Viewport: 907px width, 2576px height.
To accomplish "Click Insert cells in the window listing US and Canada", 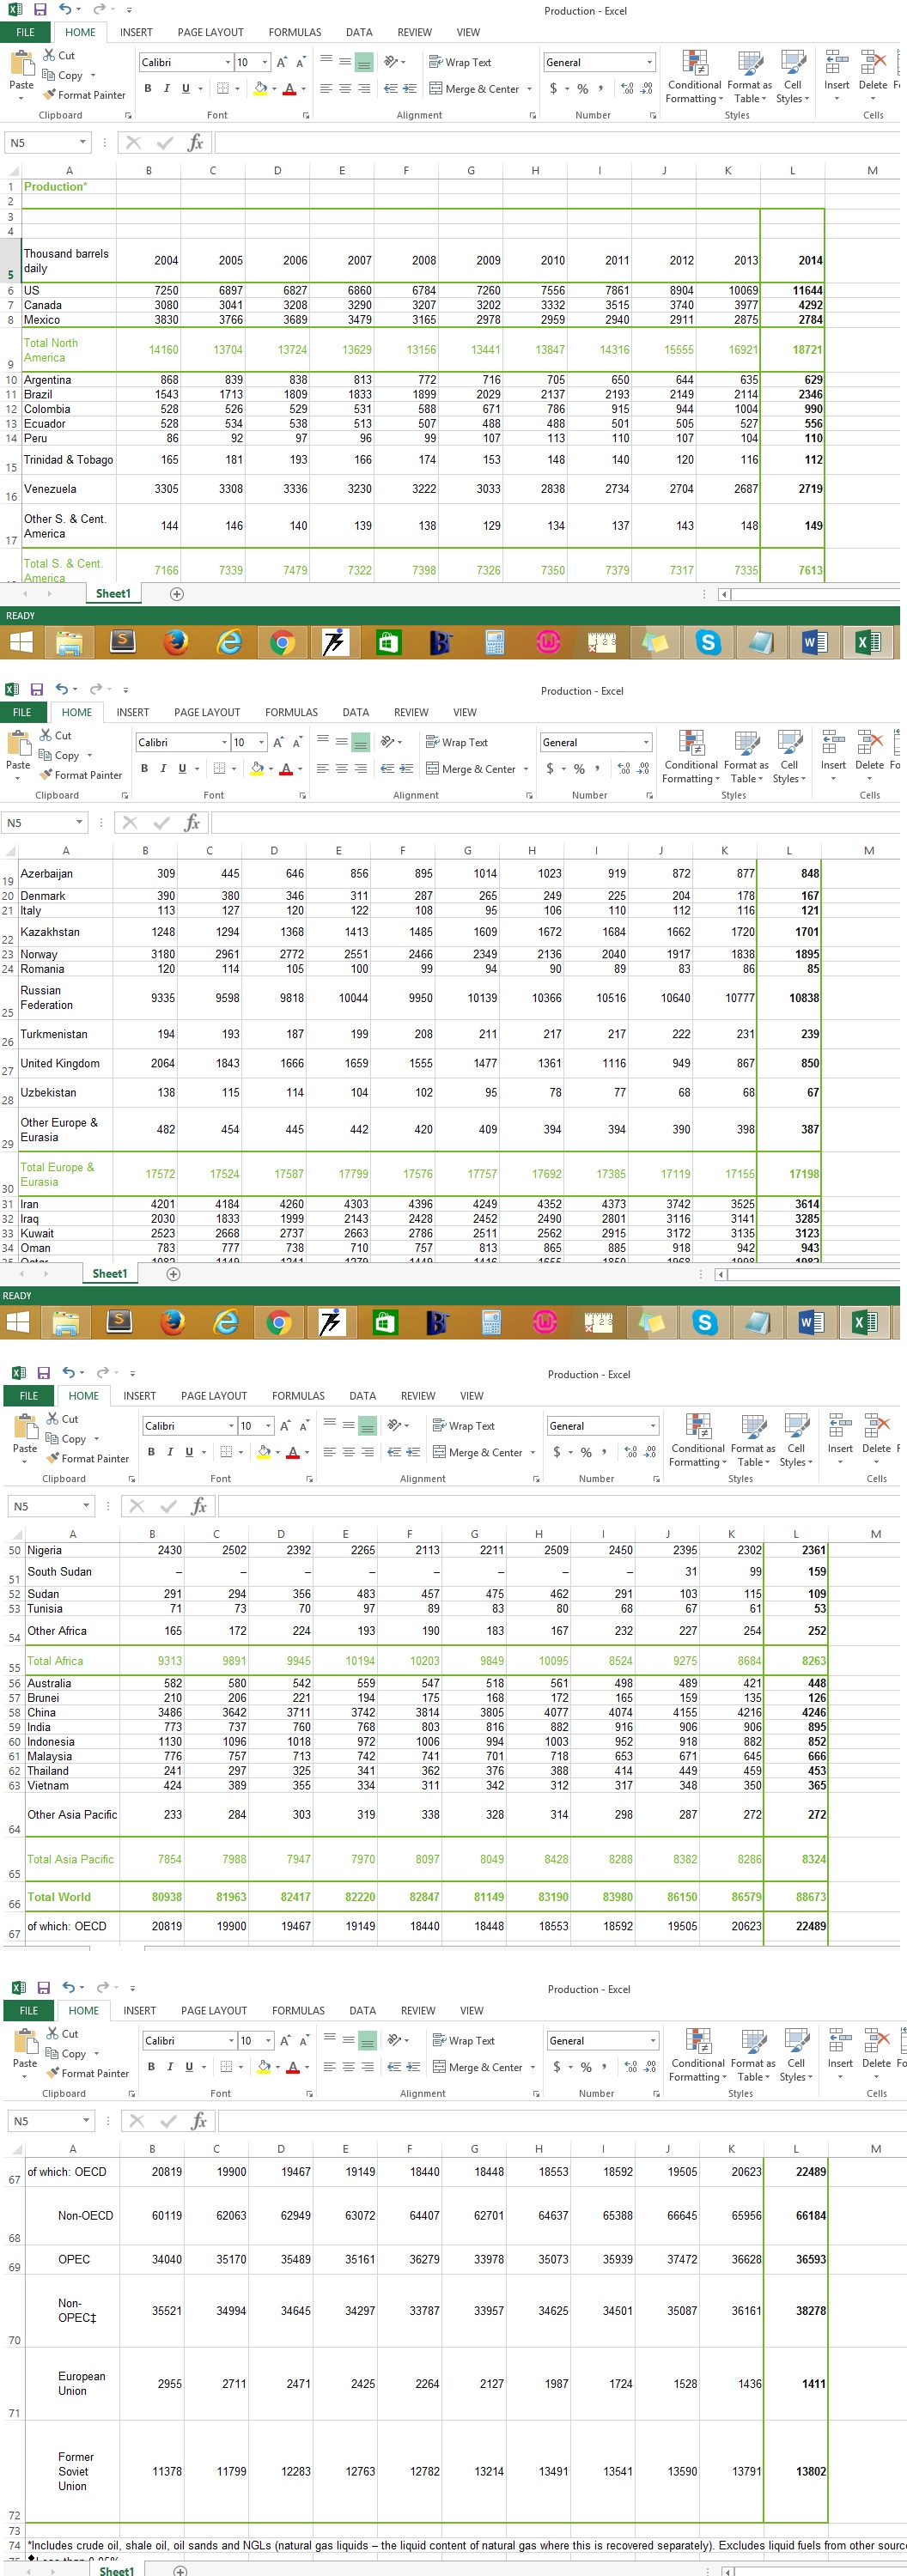I will pyautogui.click(x=837, y=72).
